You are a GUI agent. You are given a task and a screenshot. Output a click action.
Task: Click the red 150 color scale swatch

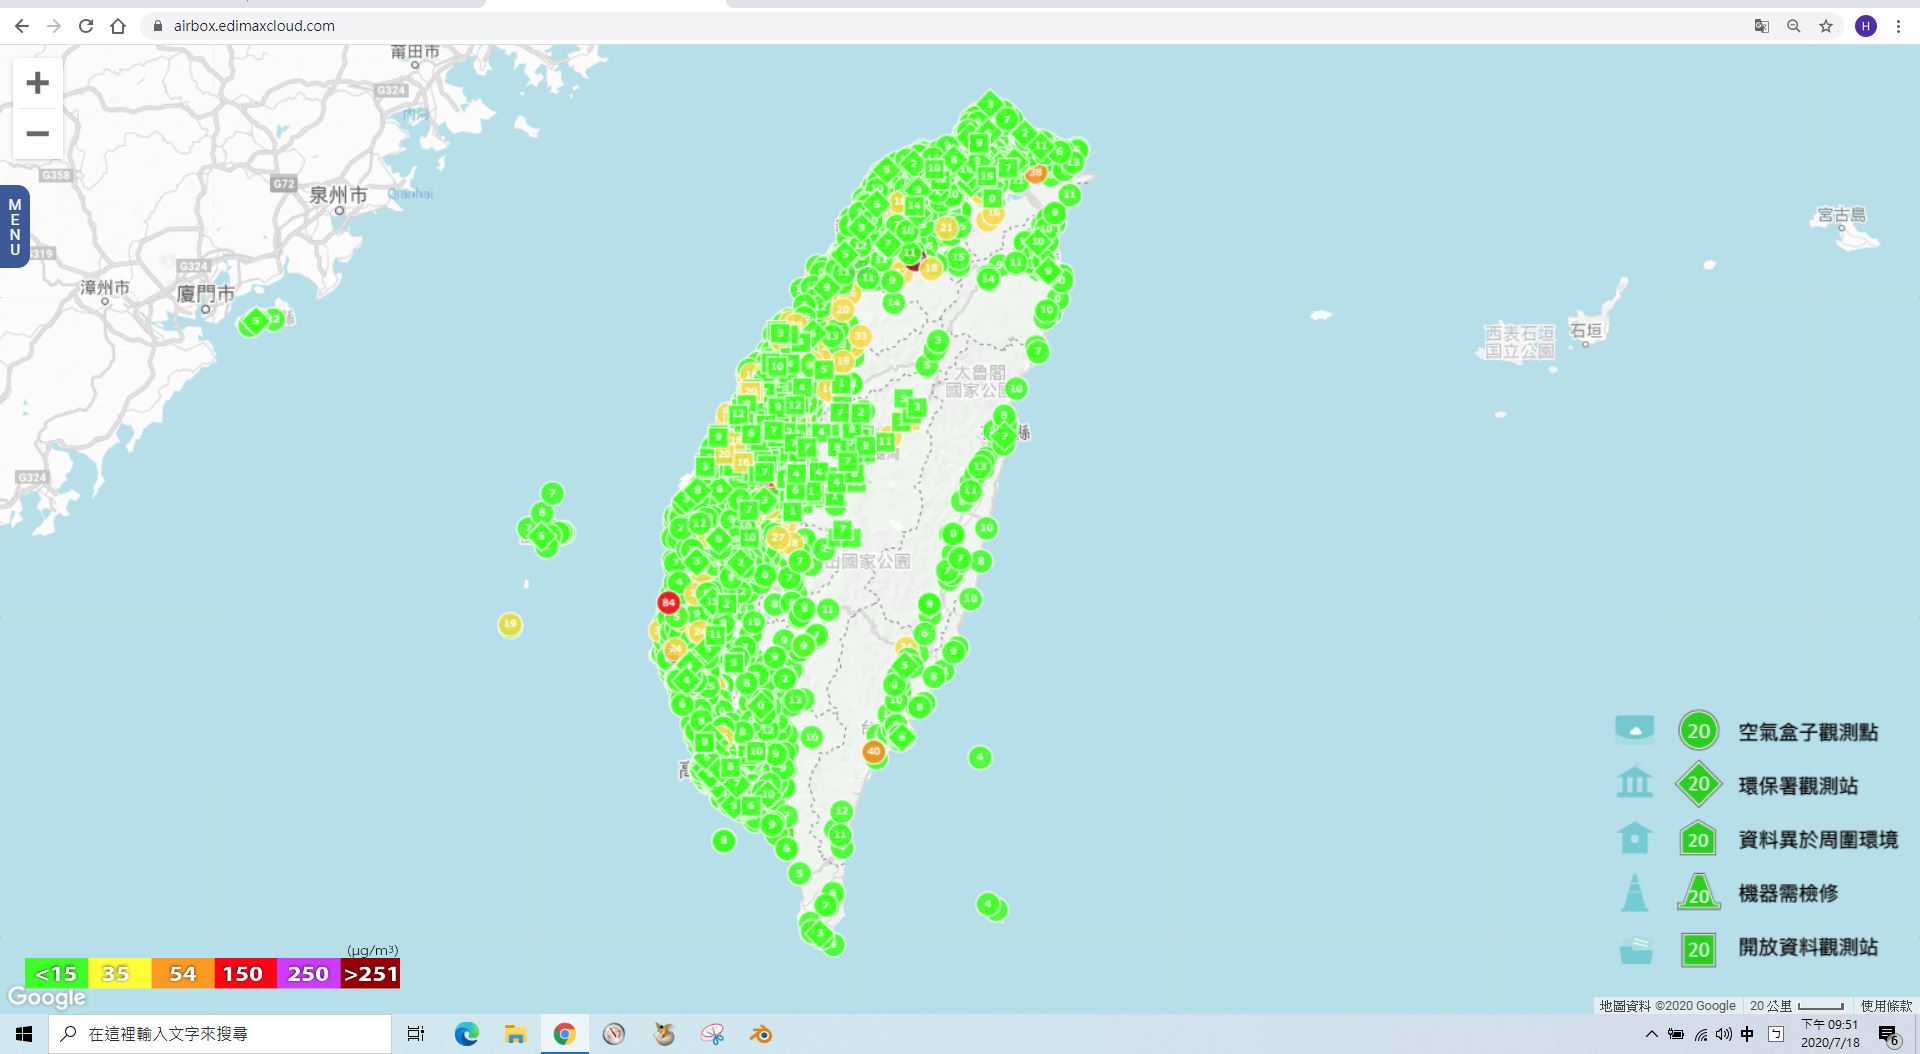[x=245, y=973]
